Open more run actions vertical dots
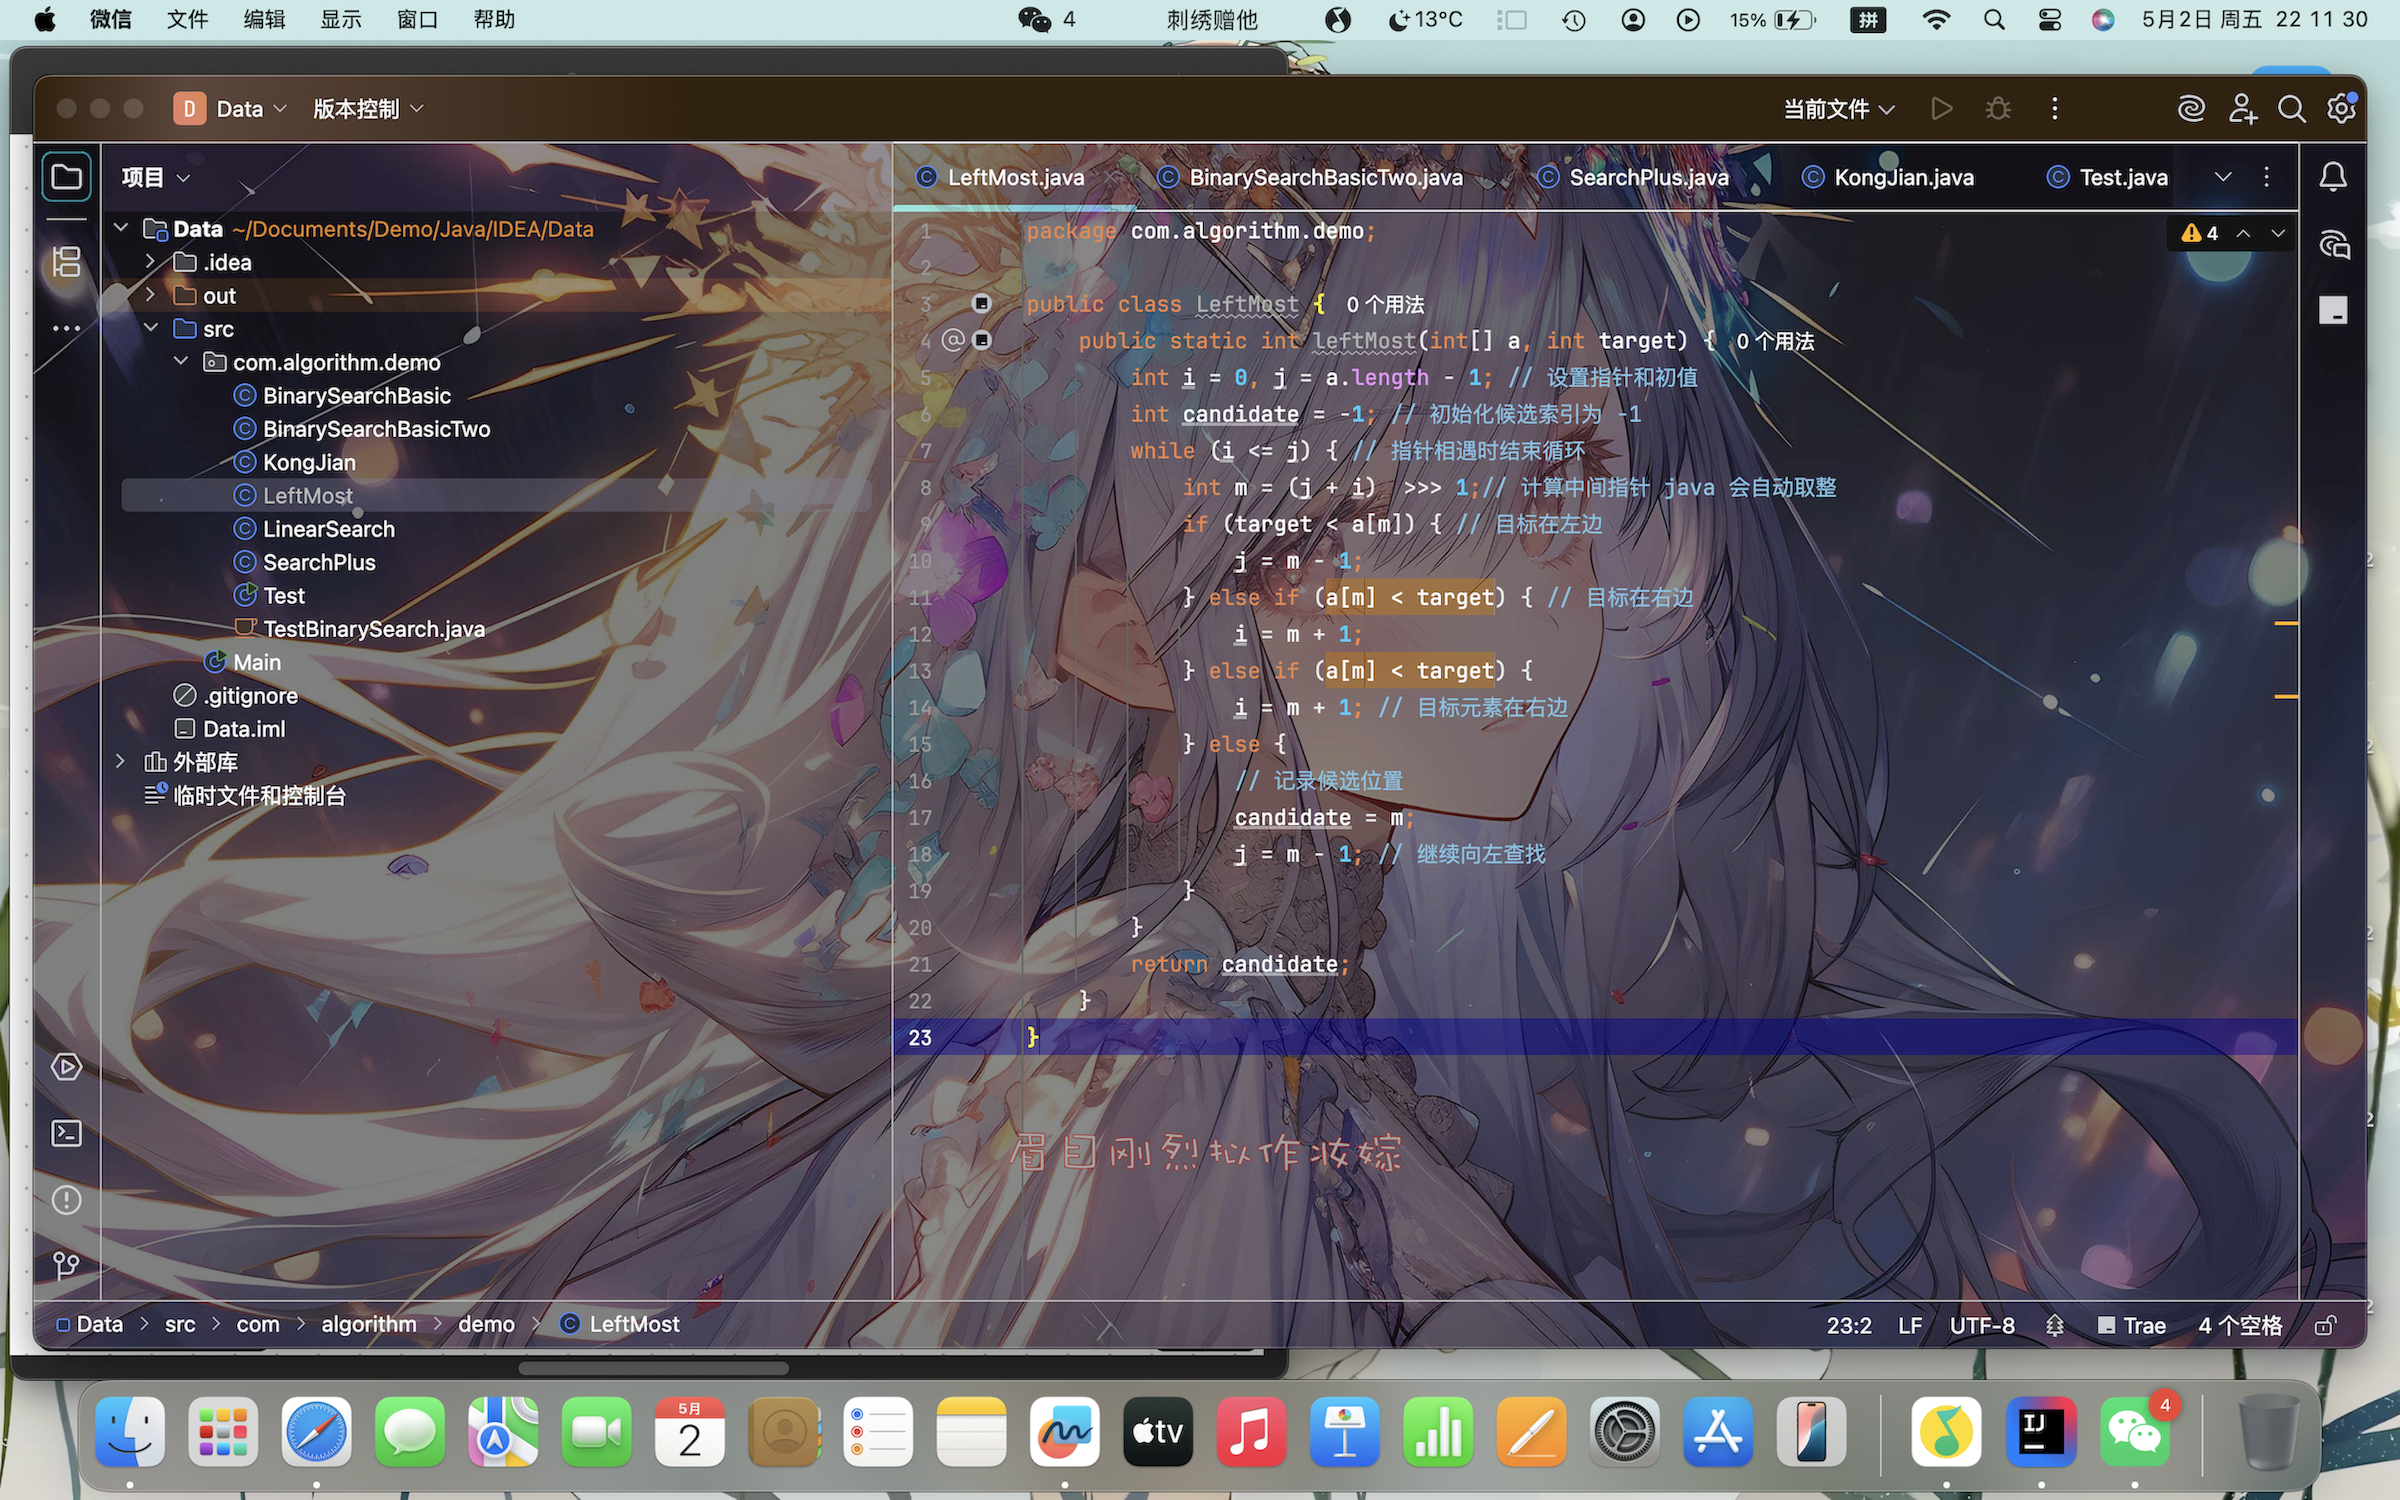 coord(2055,108)
